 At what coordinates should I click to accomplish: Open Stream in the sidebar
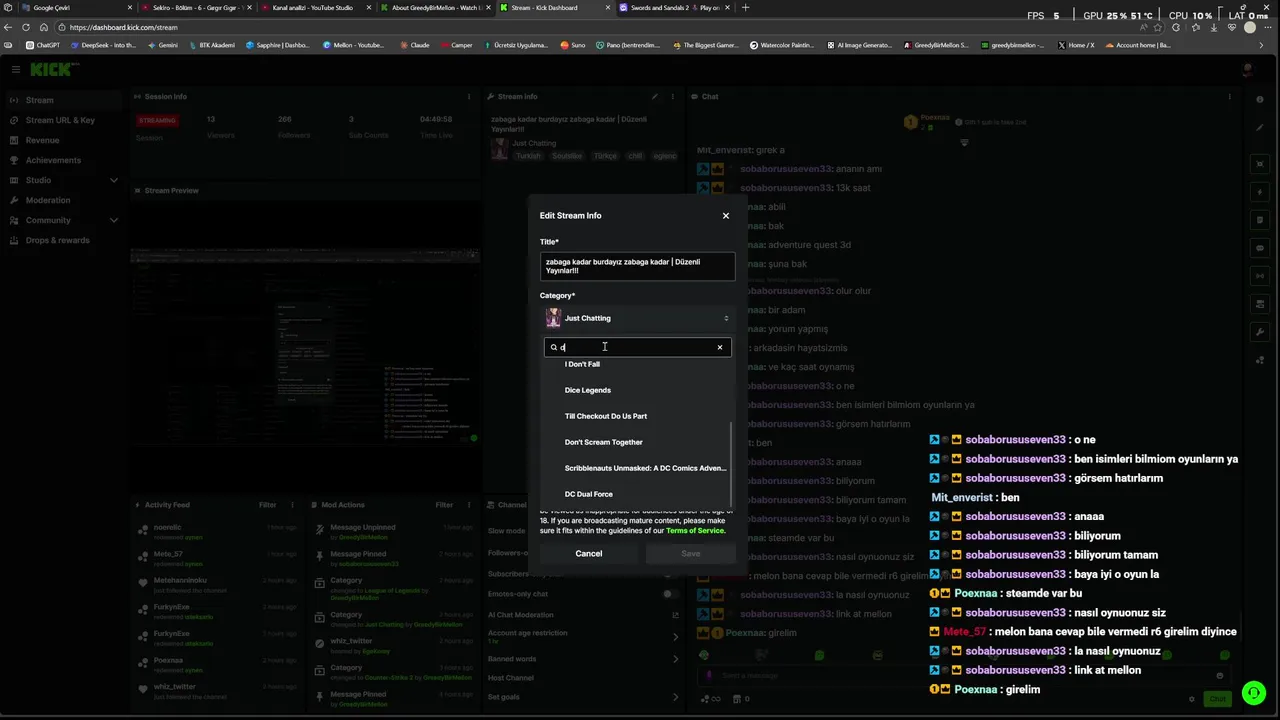point(62,100)
